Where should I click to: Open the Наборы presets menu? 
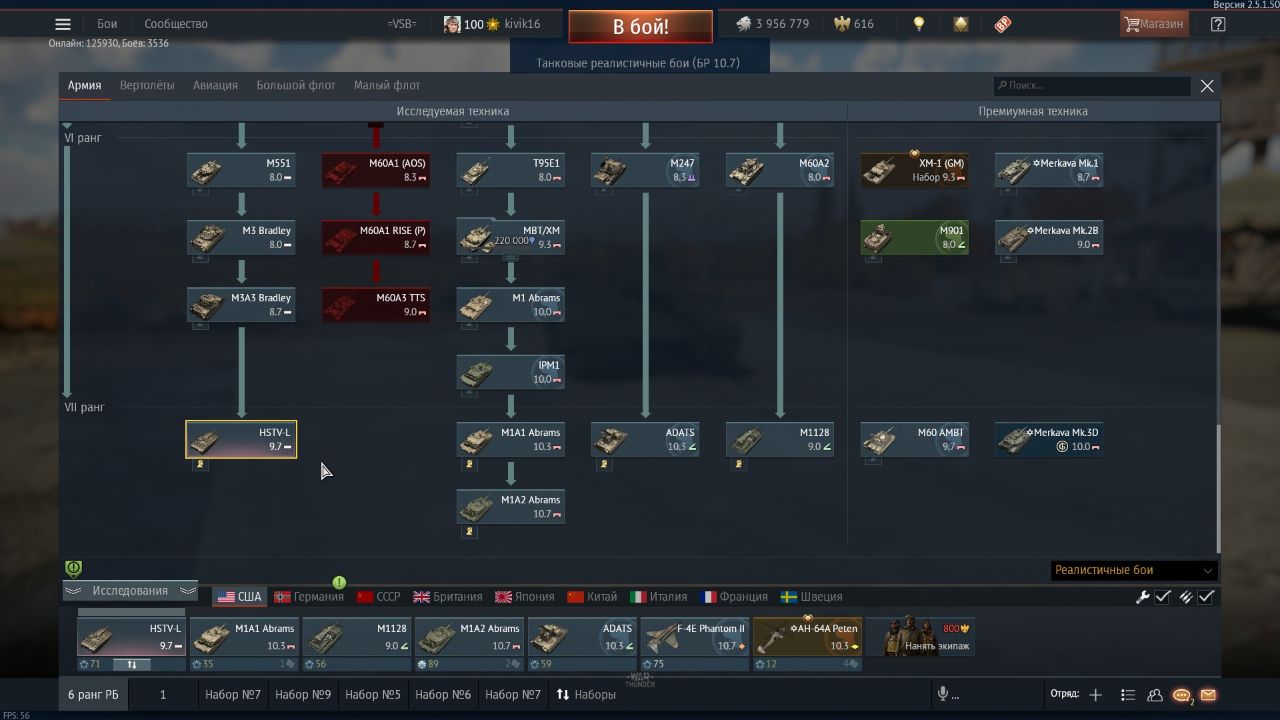click(586, 695)
